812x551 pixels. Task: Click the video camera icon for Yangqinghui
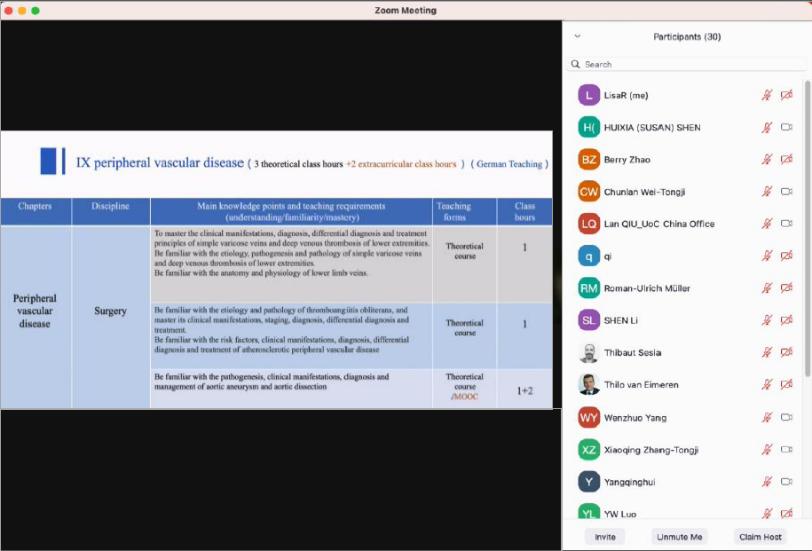click(x=787, y=482)
